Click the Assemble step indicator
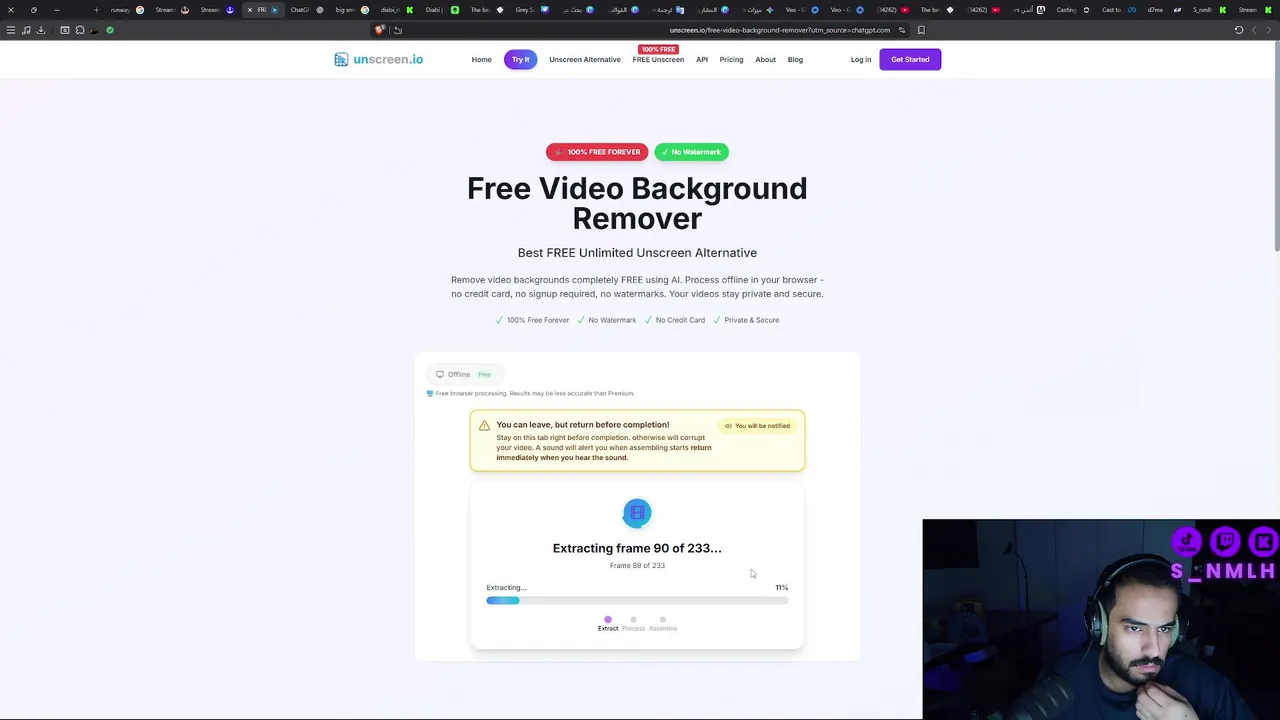1280x720 pixels. [663, 623]
